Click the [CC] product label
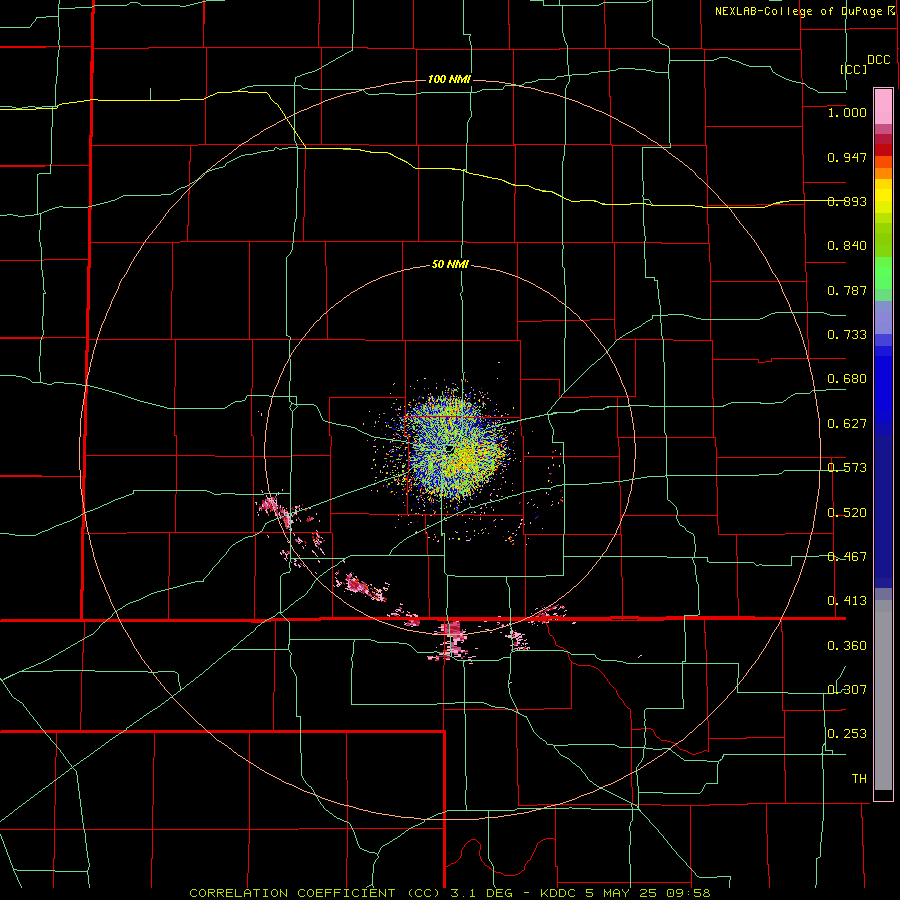900x900 pixels. pos(853,69)
